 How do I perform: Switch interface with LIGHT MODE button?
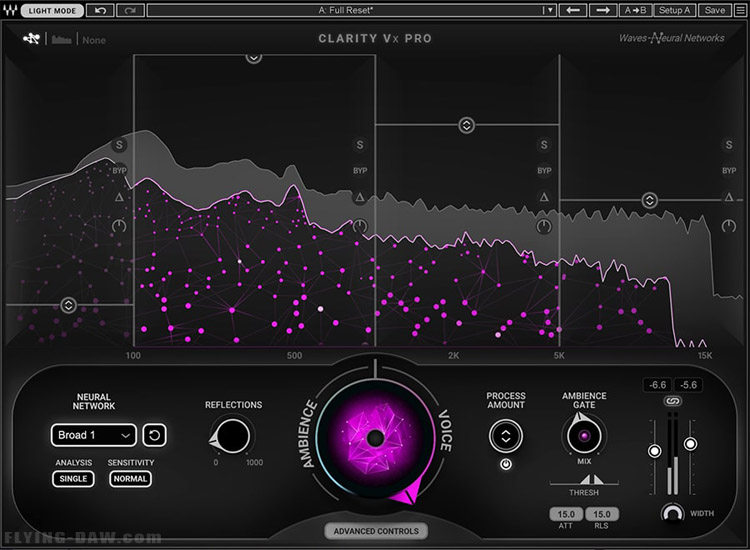tap(52, 10)
